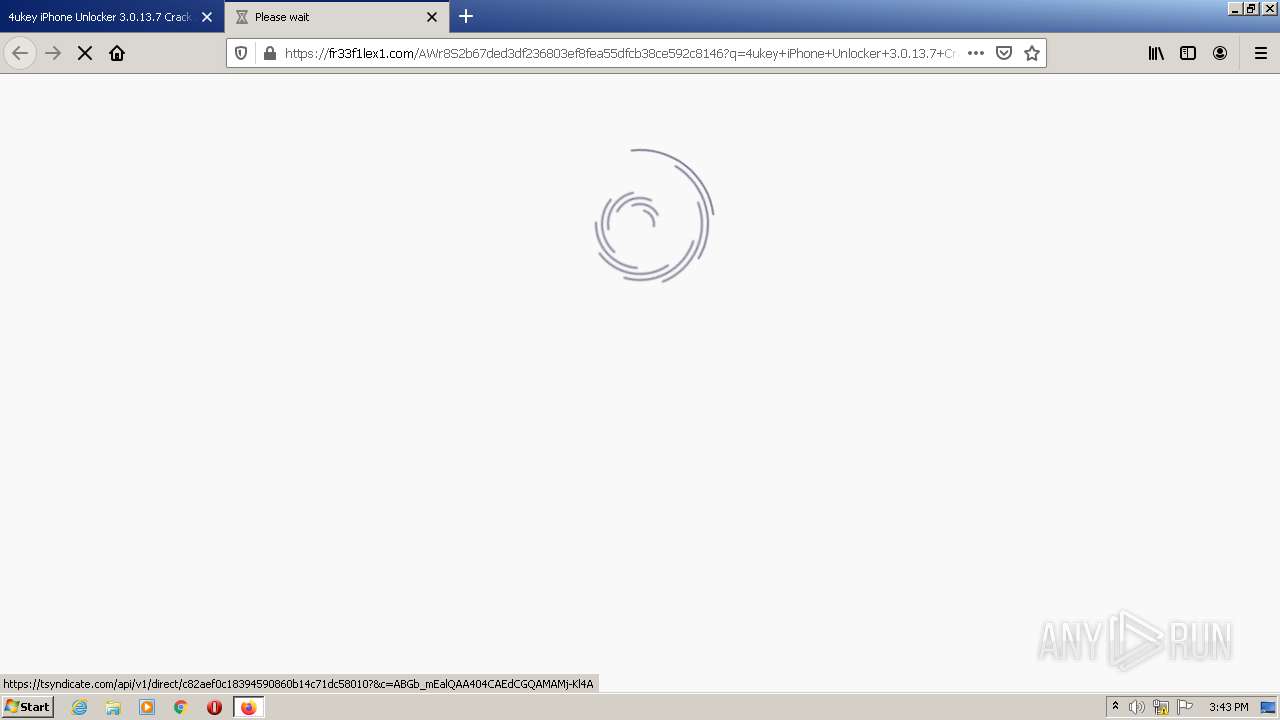Open the Windows Start menu
Image resolution: width=1280 pixels, height=720 pixels.
click(28, 707)
